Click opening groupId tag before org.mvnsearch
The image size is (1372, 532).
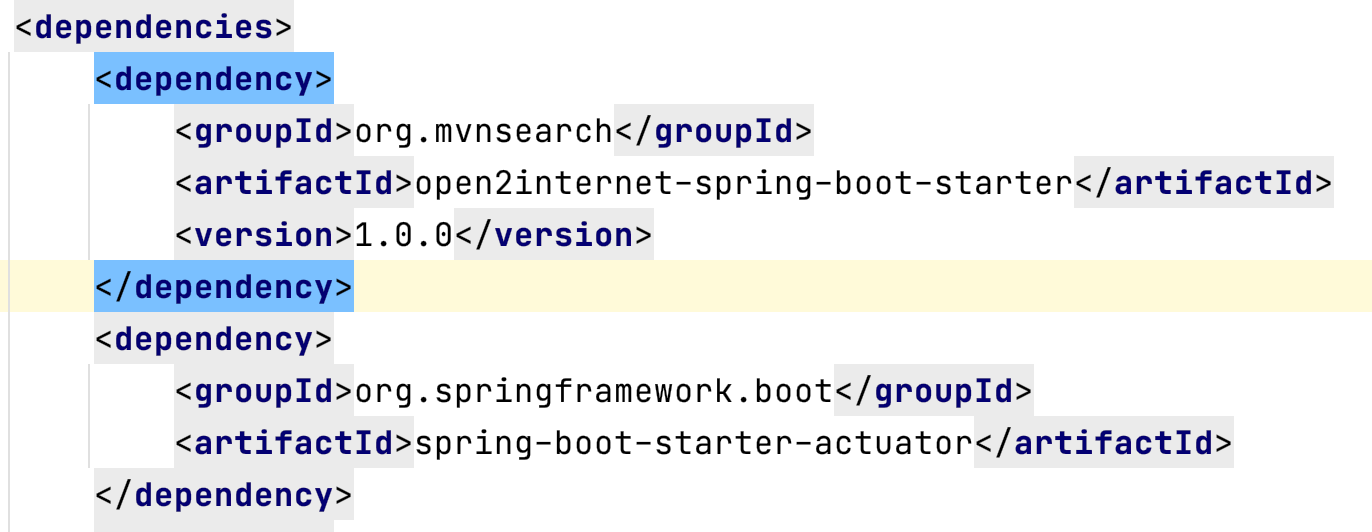coord(265,131)
